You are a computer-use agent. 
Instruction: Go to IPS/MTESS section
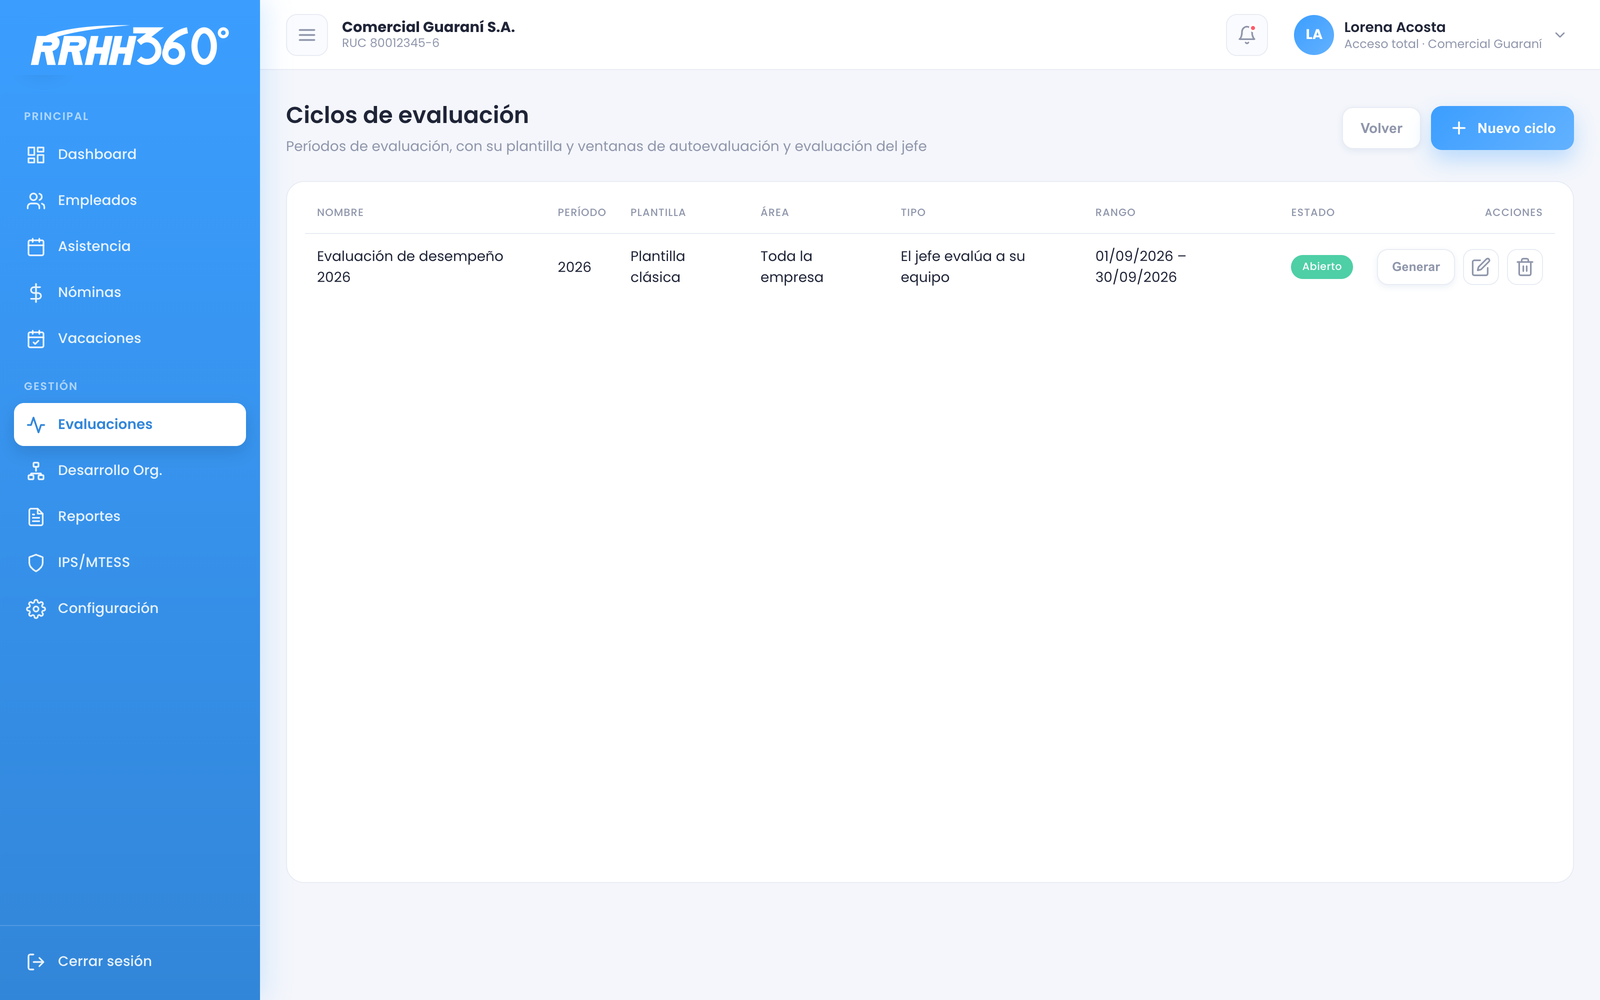tap(130, 562)
